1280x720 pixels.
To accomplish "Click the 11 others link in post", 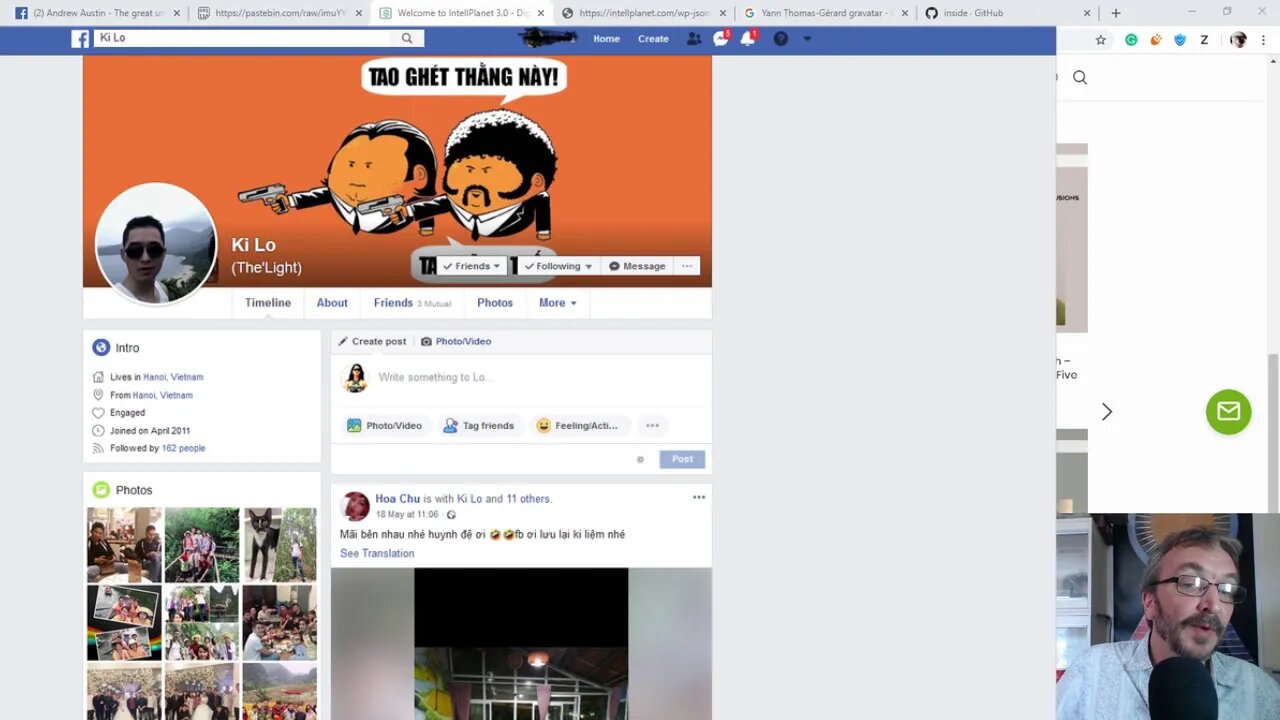I will [x=528, y=499].
